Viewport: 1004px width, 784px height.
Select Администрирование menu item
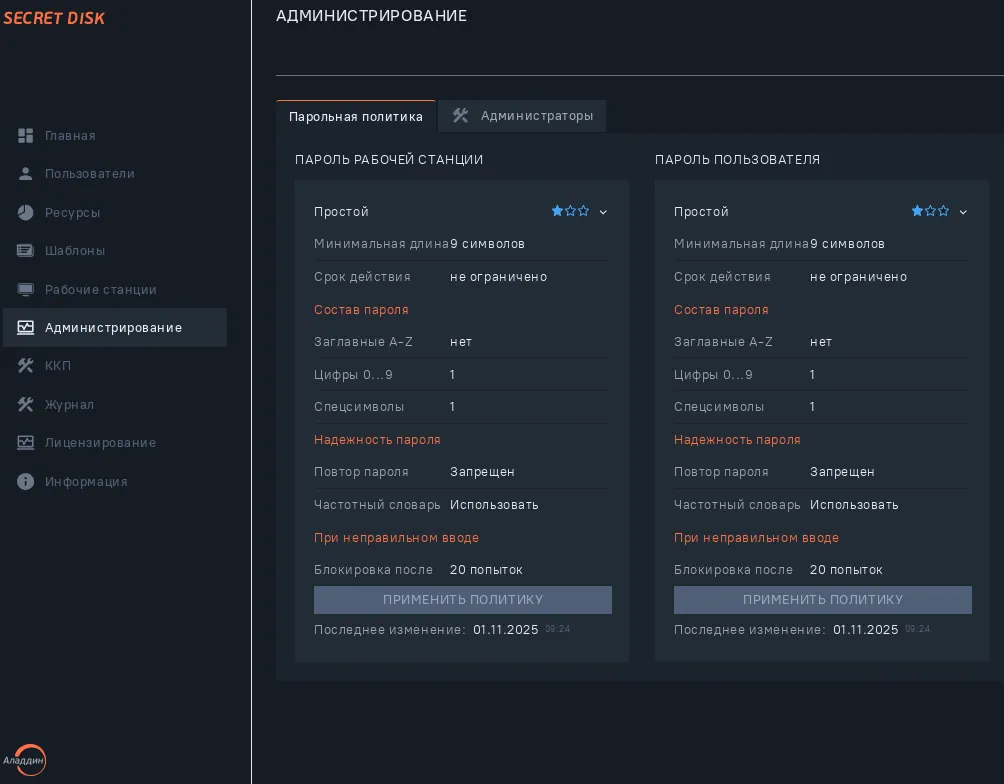coord(115,327)
